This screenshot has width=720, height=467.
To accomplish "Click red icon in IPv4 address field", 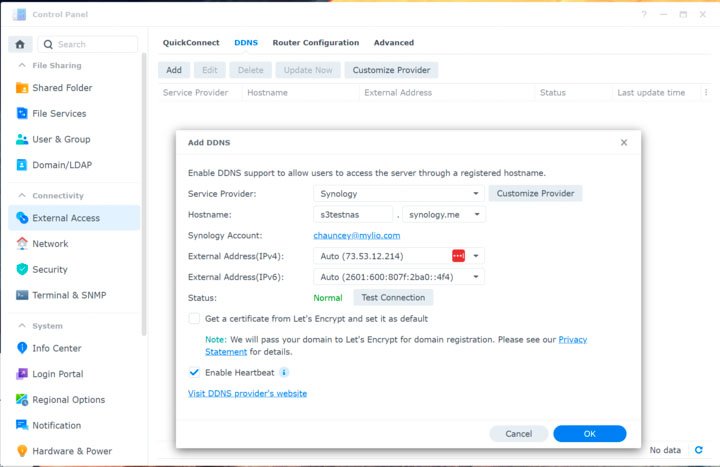I will tap(458, 256).
